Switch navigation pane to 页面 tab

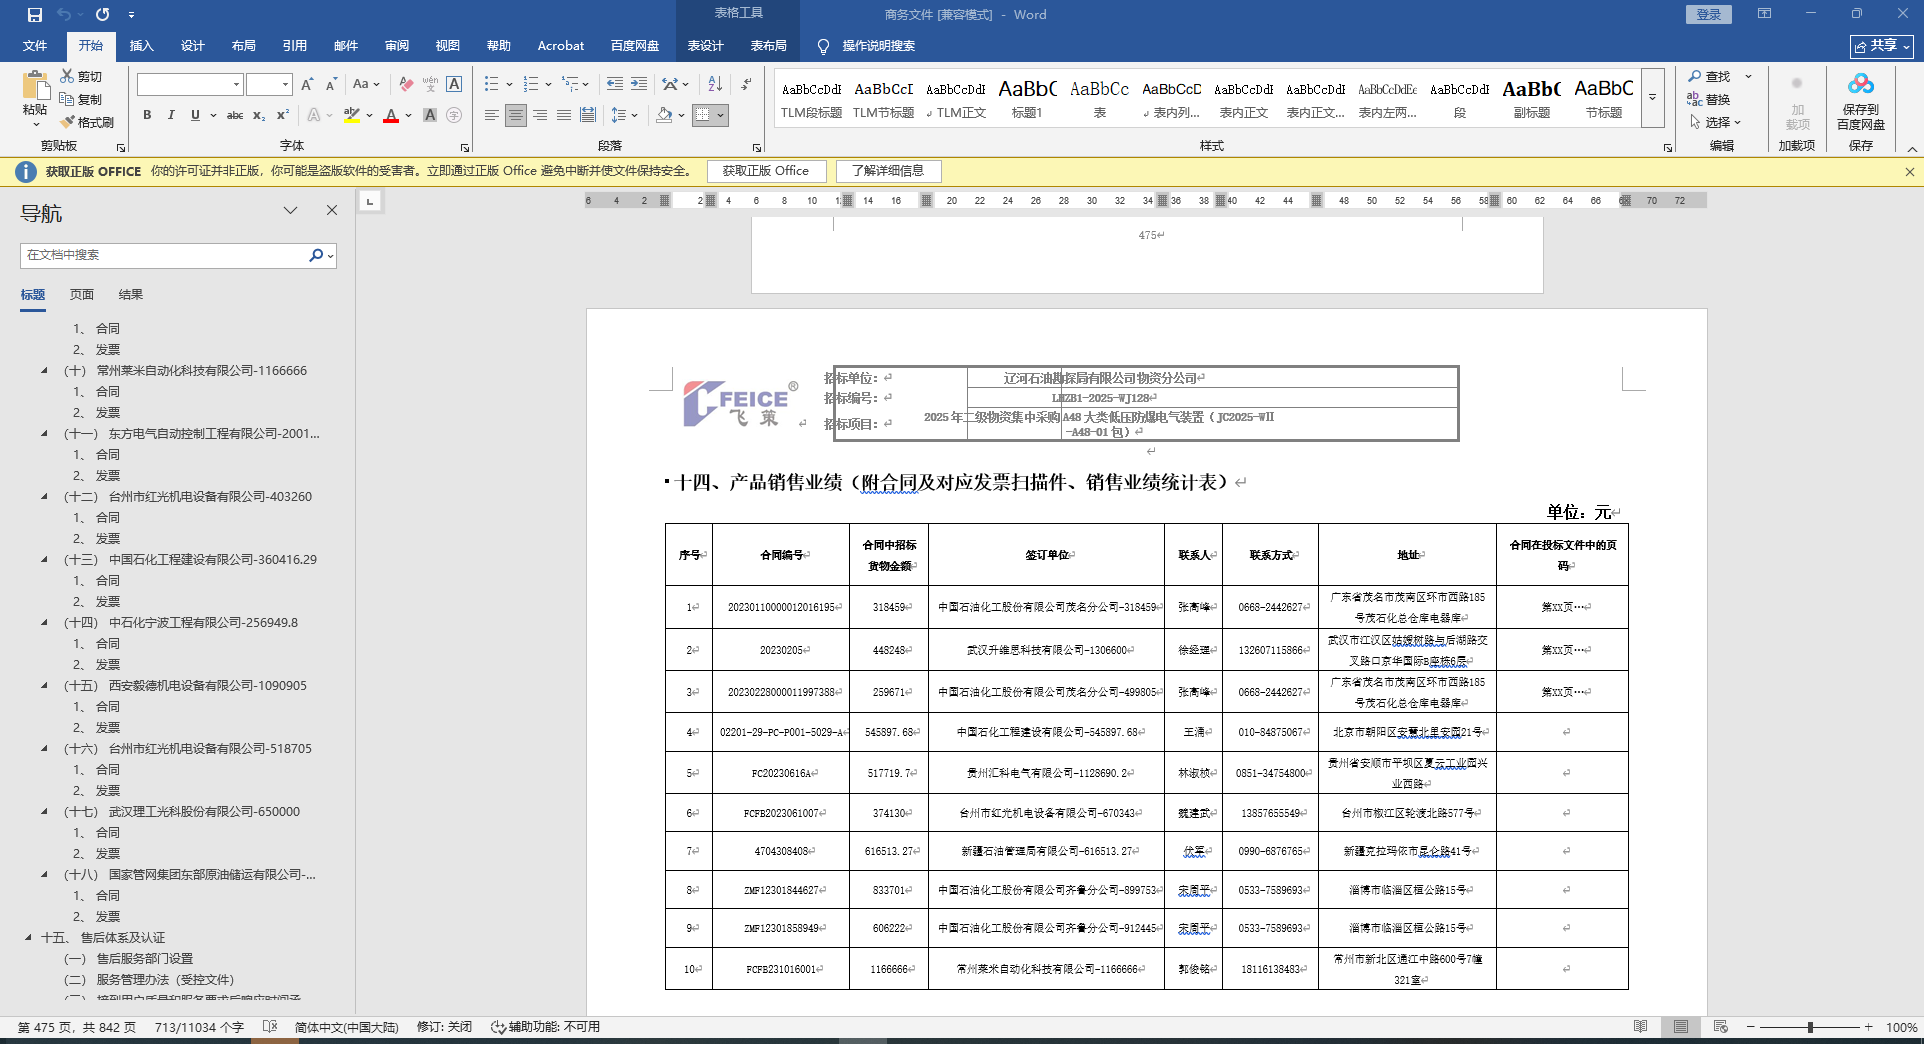tap(82, 295)
